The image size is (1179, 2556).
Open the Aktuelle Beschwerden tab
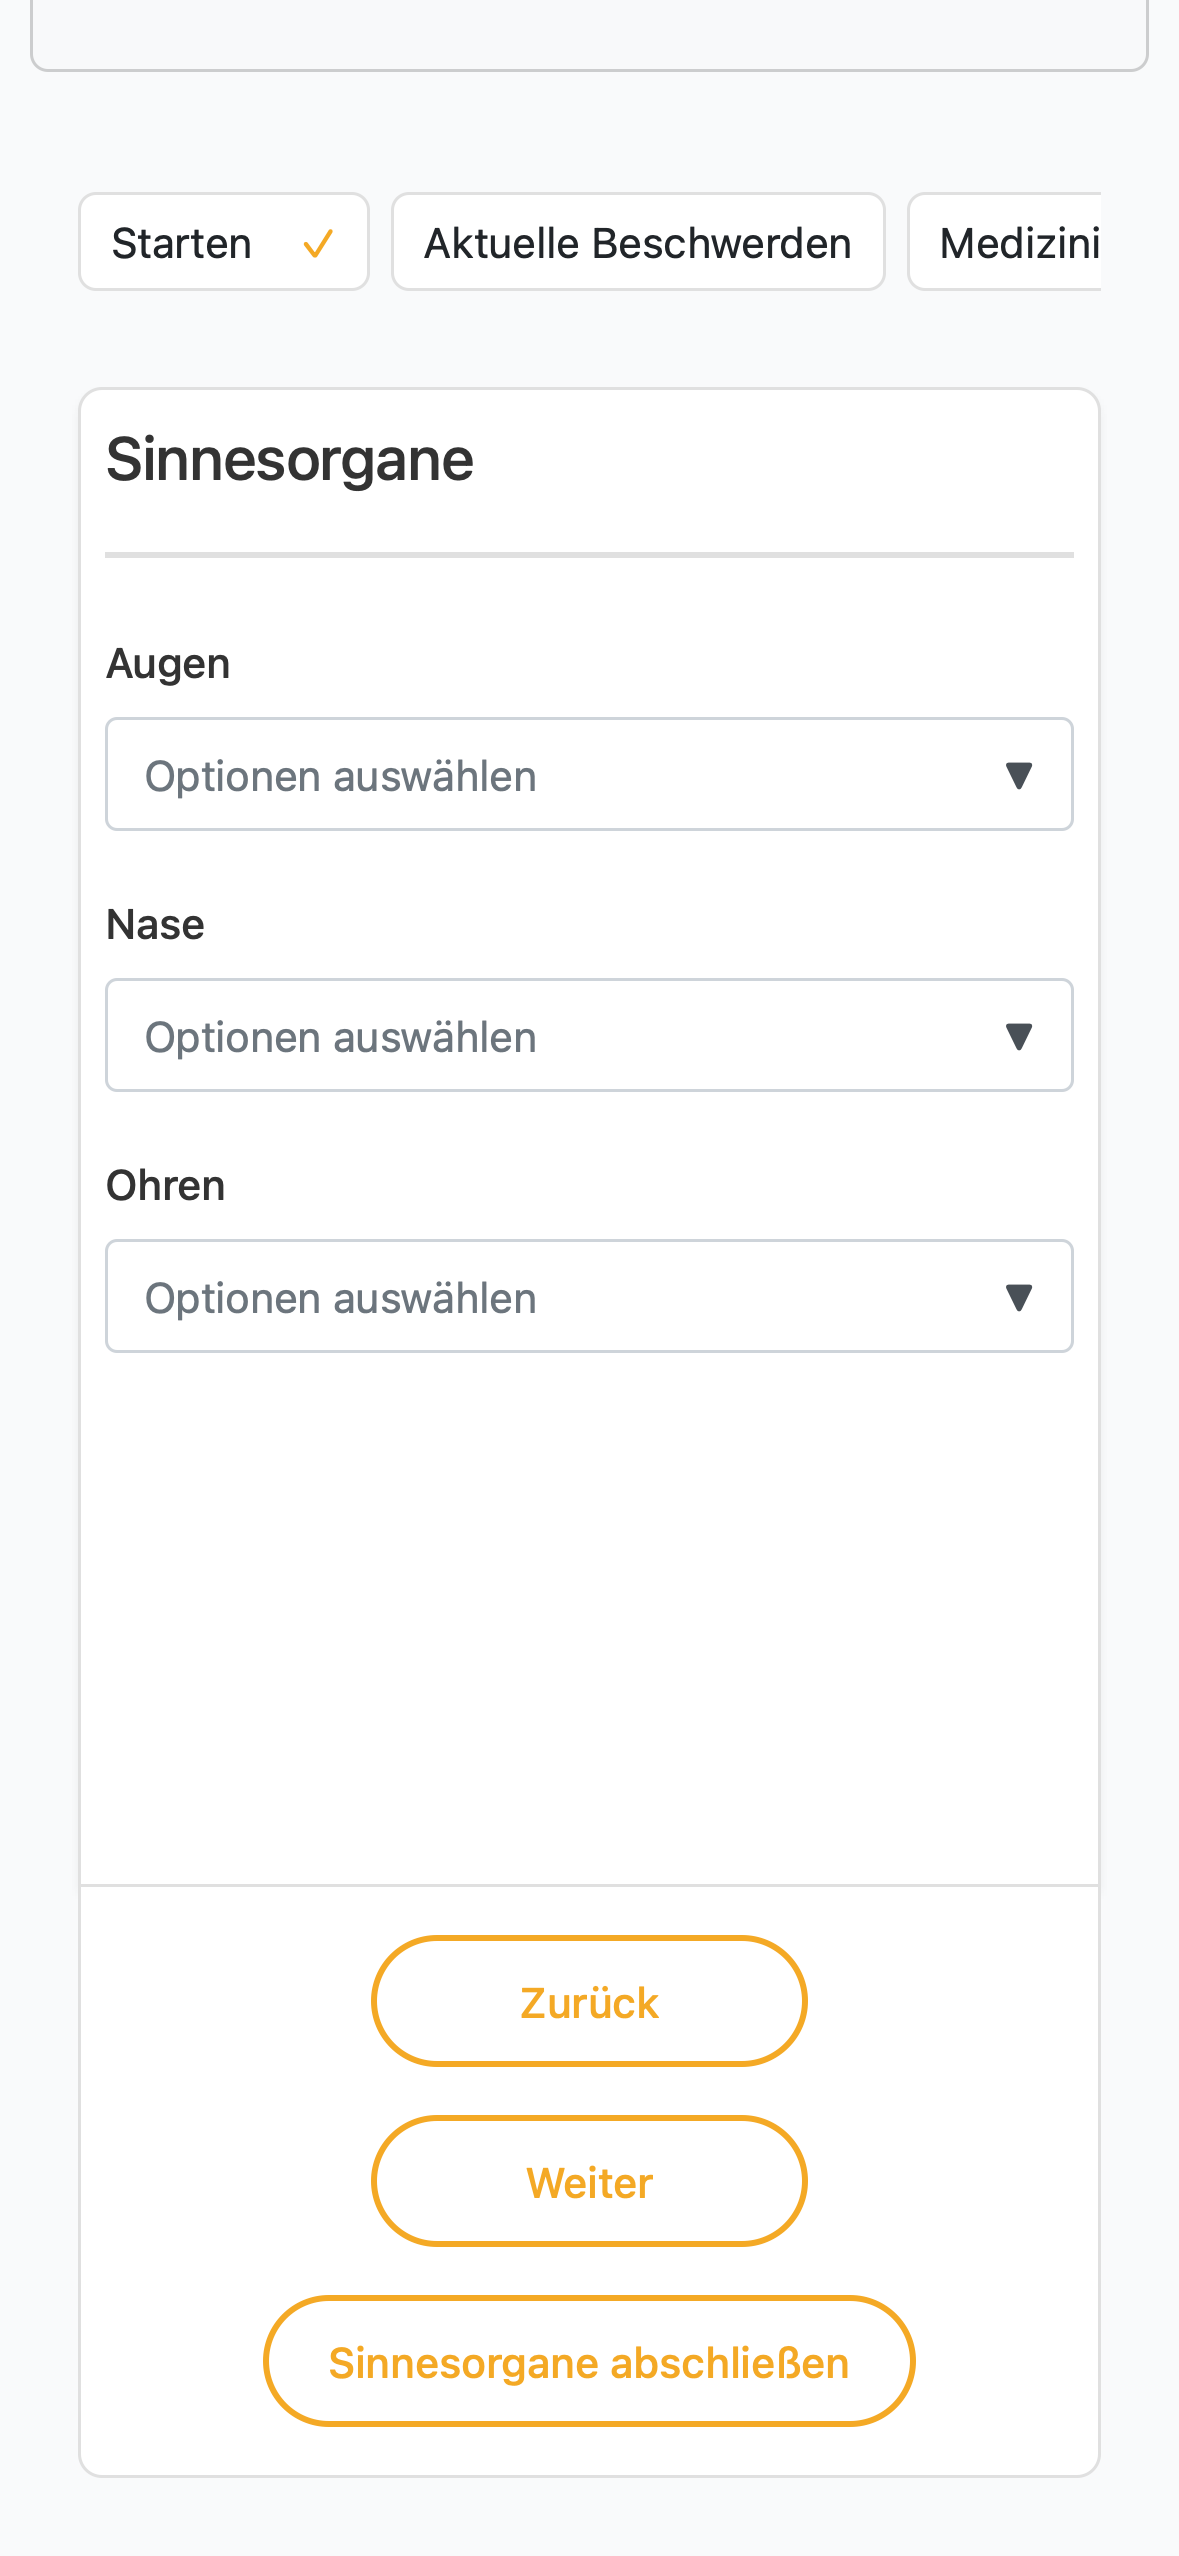pos(638,242)
